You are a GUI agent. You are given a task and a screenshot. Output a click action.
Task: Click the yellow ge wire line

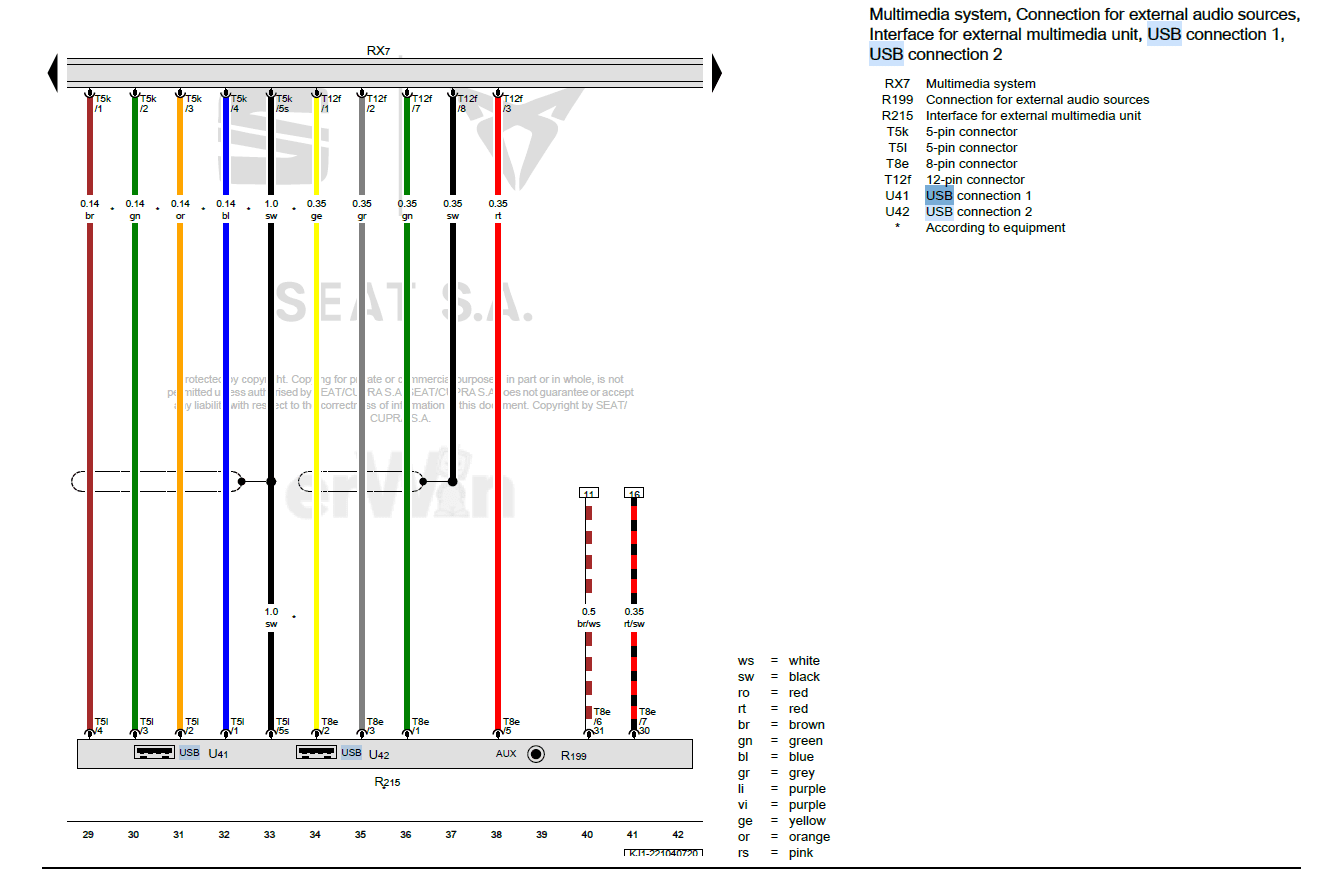point(317,400)
